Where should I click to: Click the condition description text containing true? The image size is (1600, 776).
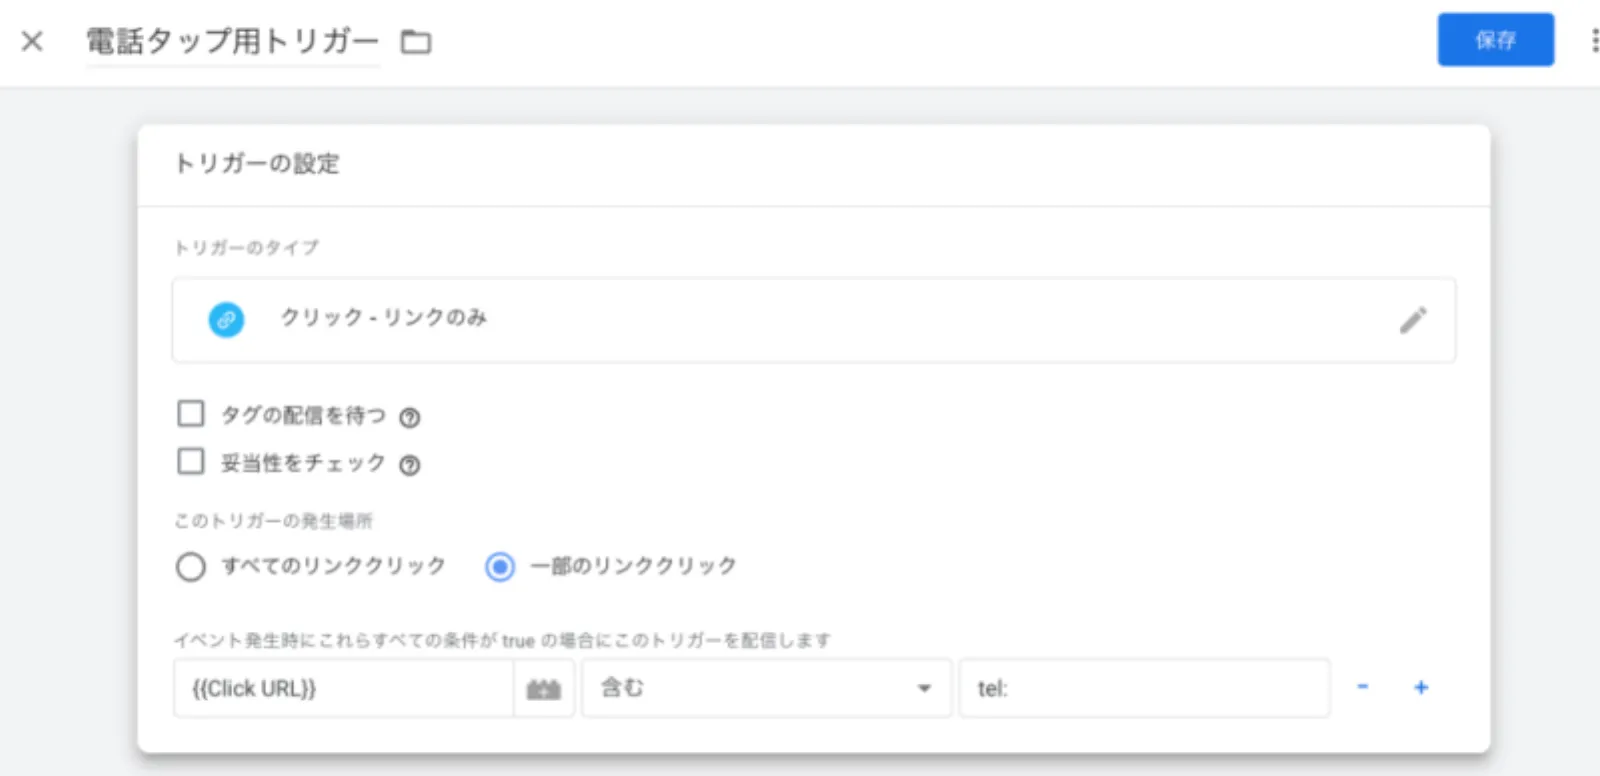pos(502,640)
